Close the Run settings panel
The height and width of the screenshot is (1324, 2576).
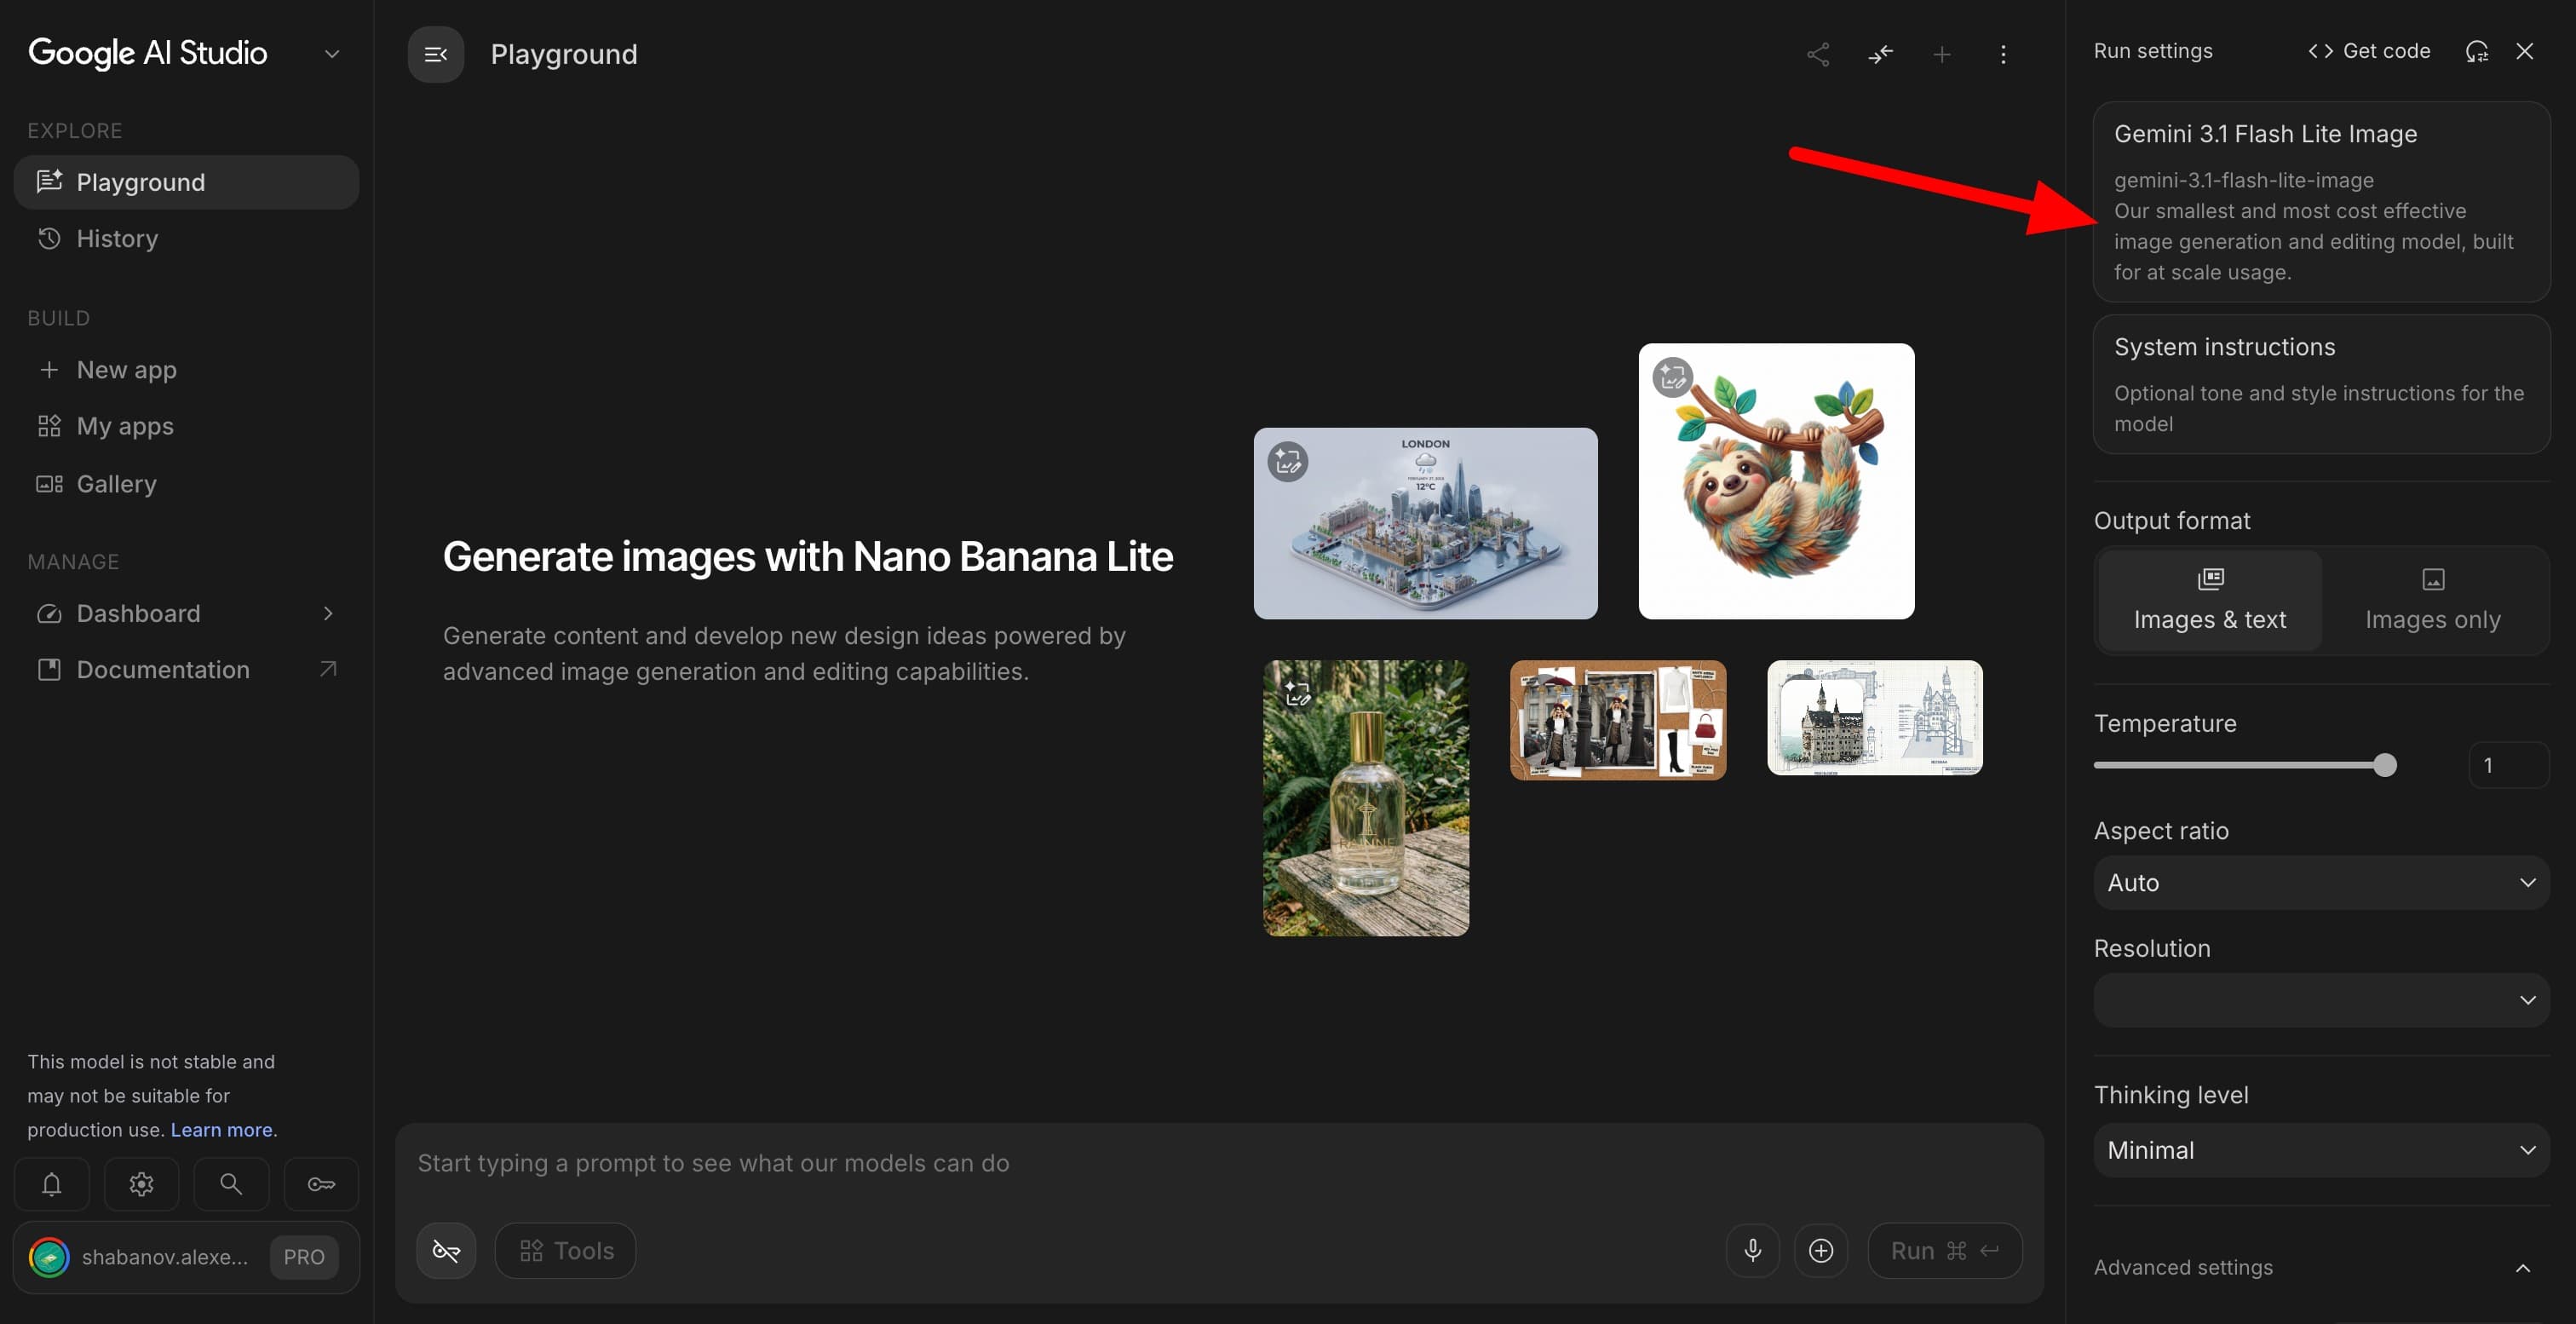point(2524,51)
